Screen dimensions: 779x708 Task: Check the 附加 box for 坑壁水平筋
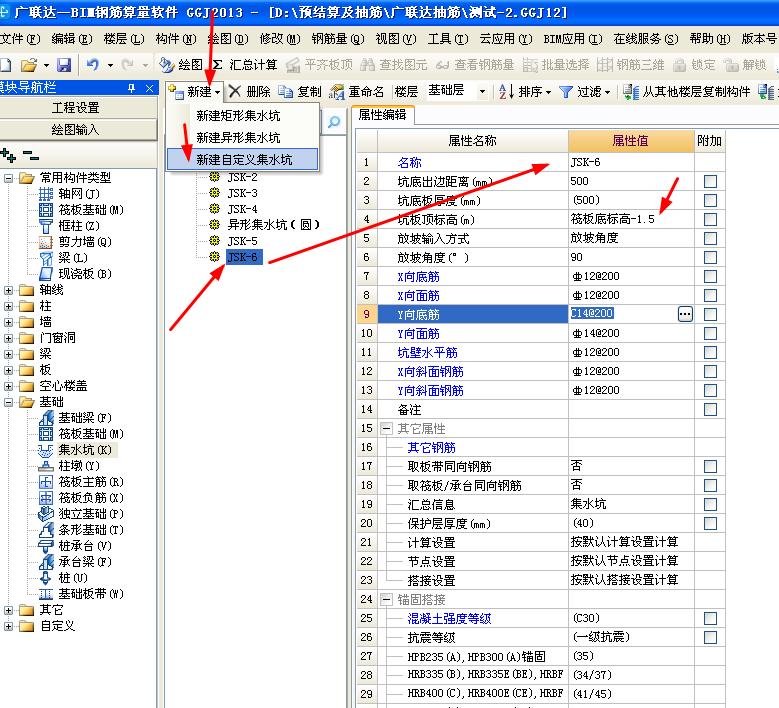(710, 353)
